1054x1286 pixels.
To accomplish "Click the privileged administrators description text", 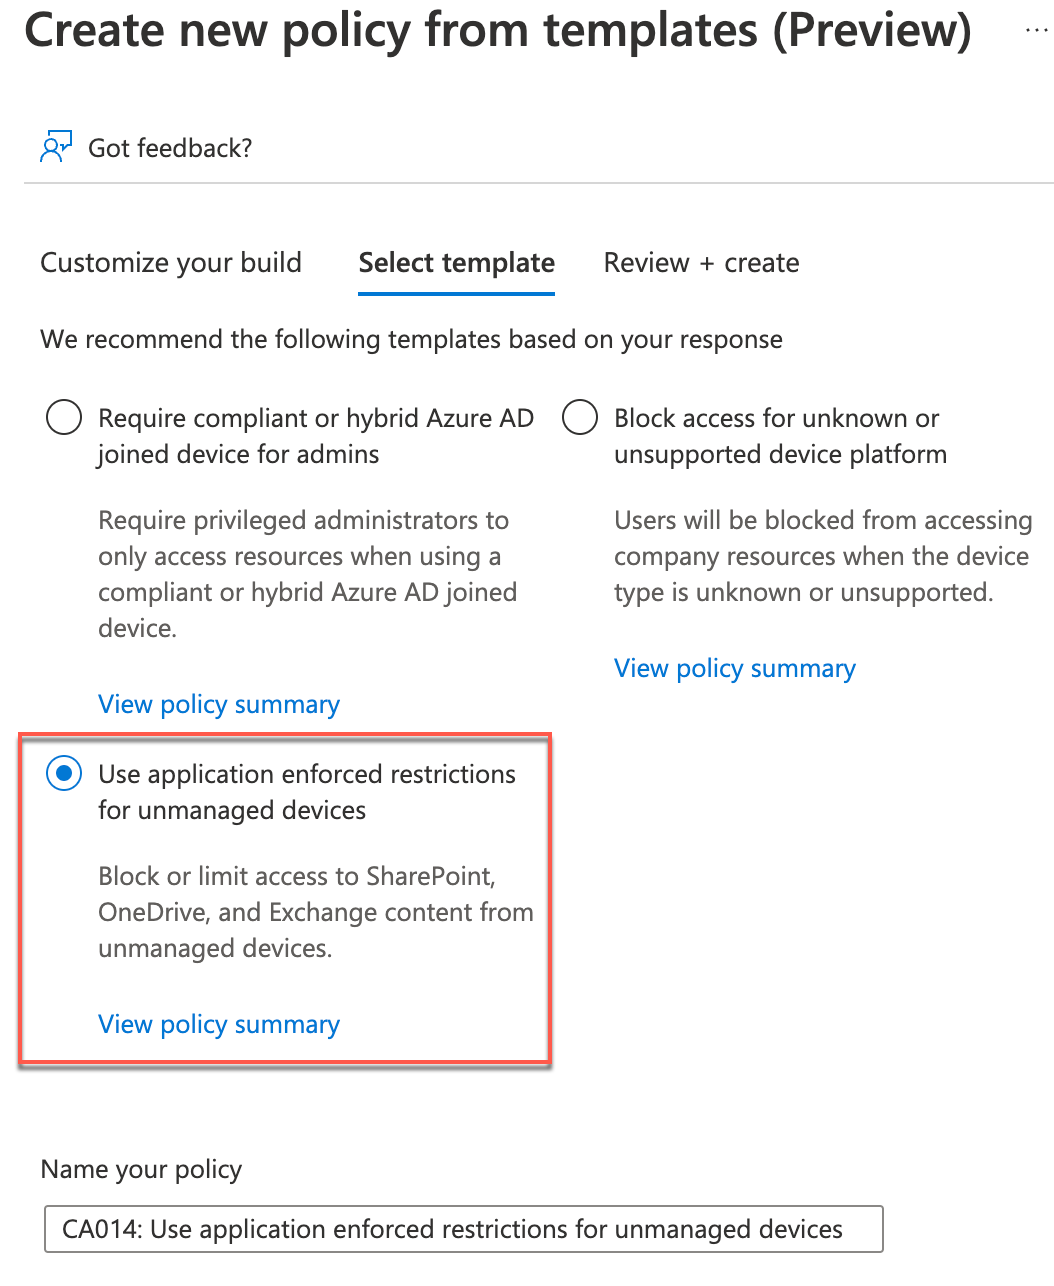I will point(307,574).
